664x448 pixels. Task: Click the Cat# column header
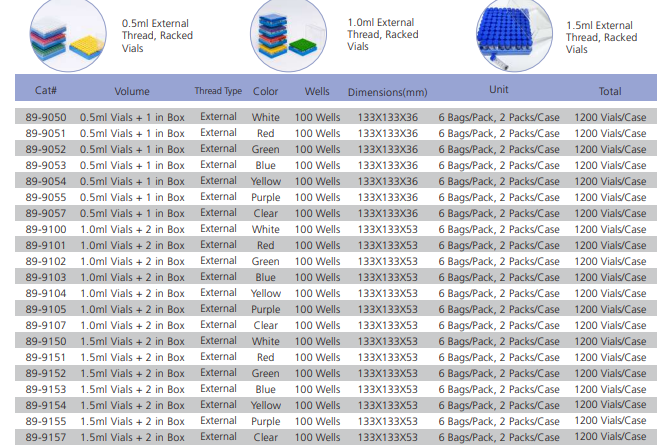(46, 91)
